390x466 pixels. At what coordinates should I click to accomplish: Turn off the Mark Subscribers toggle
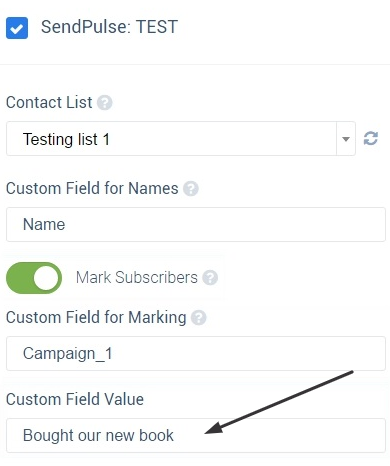pos(34,278)
